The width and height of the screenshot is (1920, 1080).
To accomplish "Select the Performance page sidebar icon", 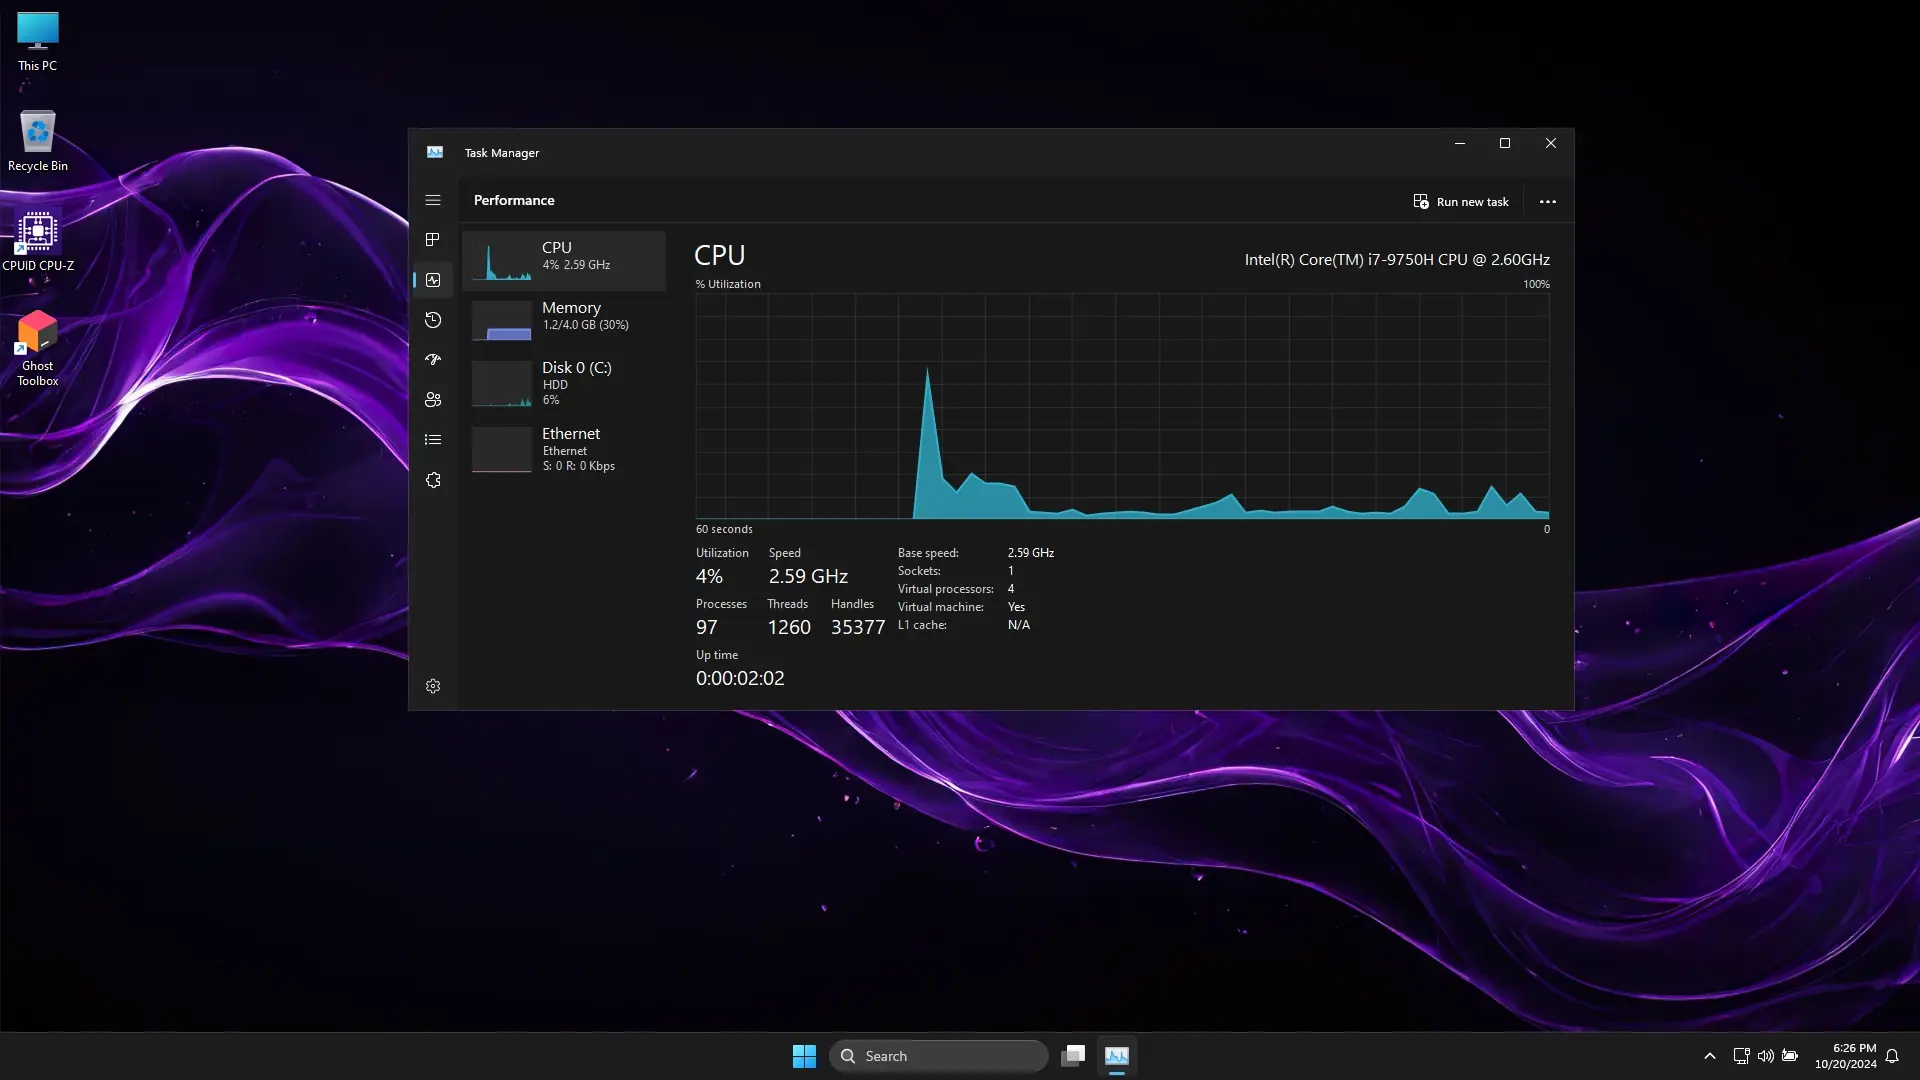I will 433,280.
